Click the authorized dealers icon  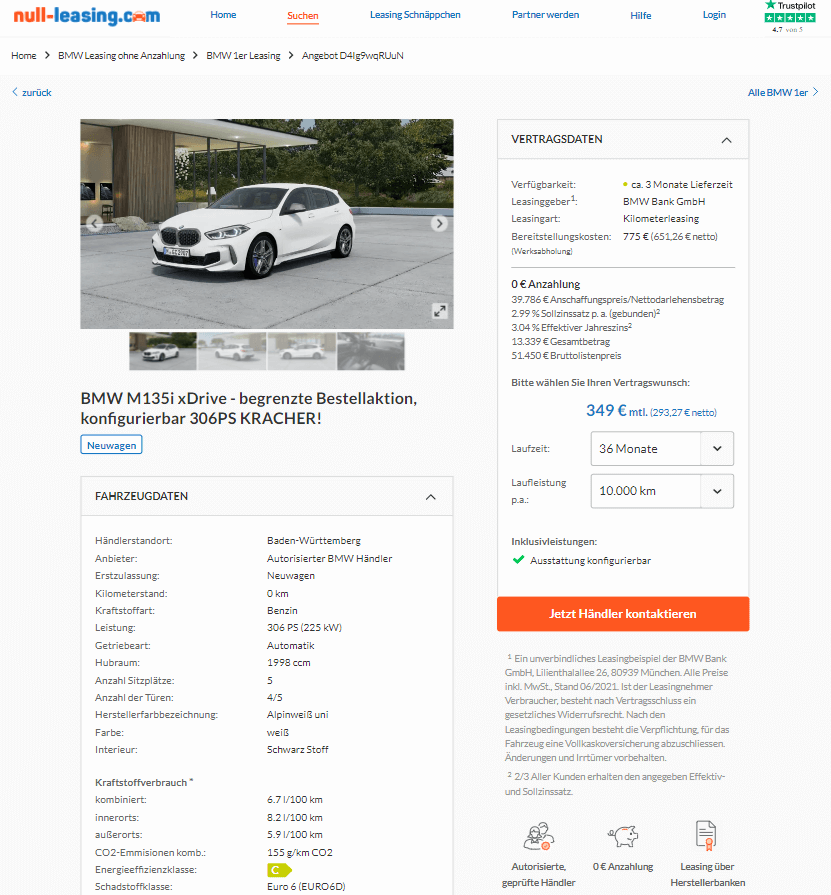(x=538, y=836)
